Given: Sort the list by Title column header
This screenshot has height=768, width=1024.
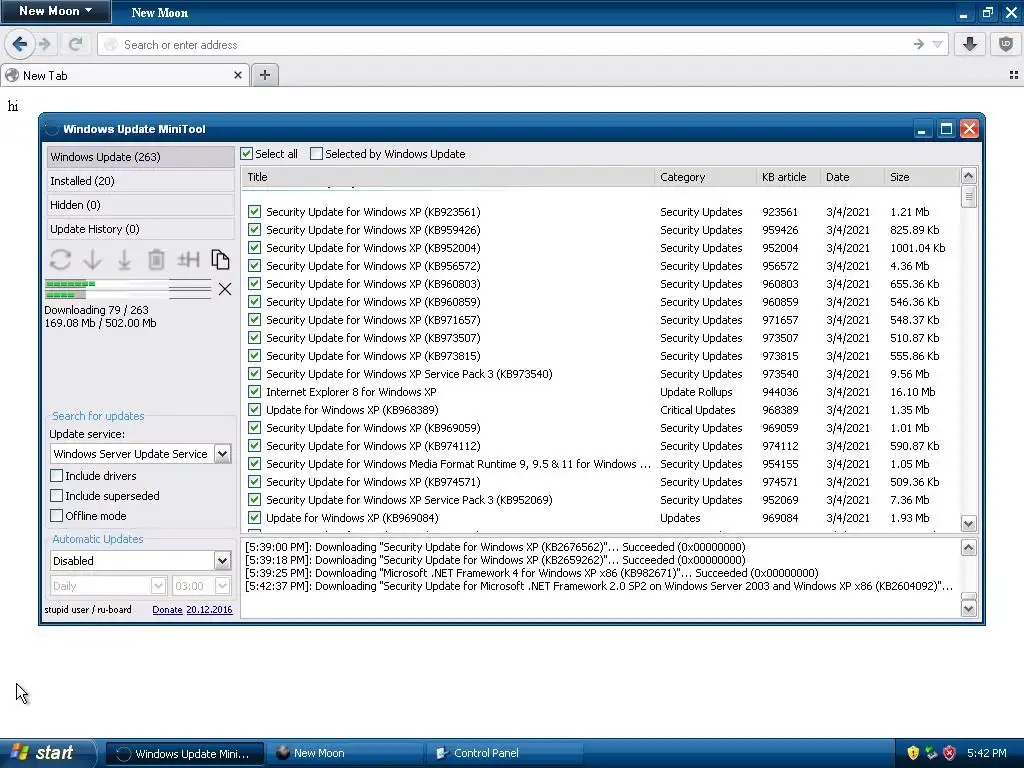Looking at the screenshot, I should [448, 177].
